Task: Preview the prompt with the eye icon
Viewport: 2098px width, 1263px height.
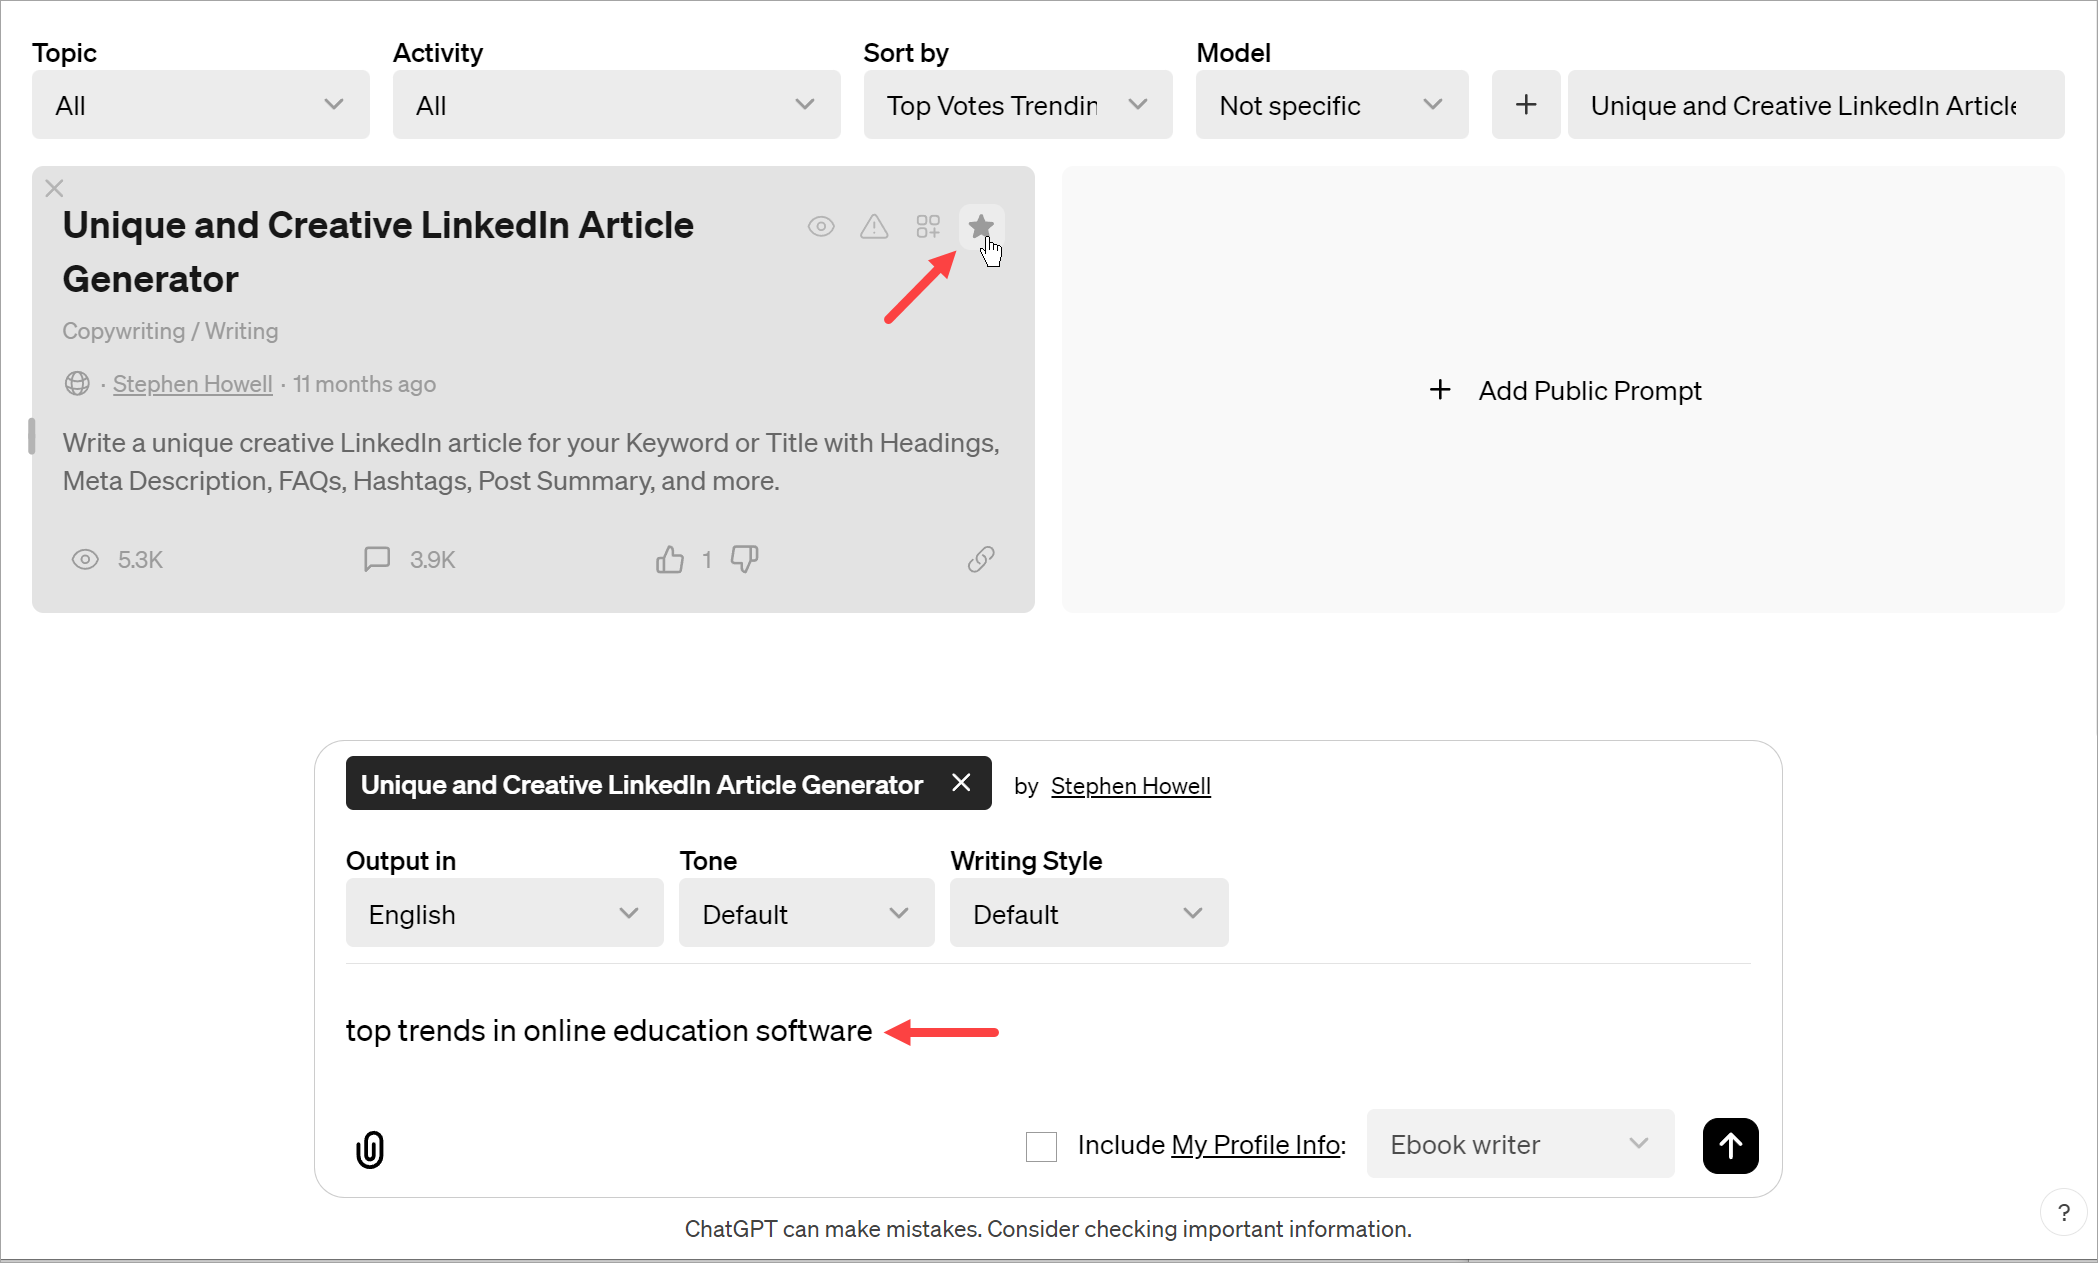Action: click(x=820, y=226)
